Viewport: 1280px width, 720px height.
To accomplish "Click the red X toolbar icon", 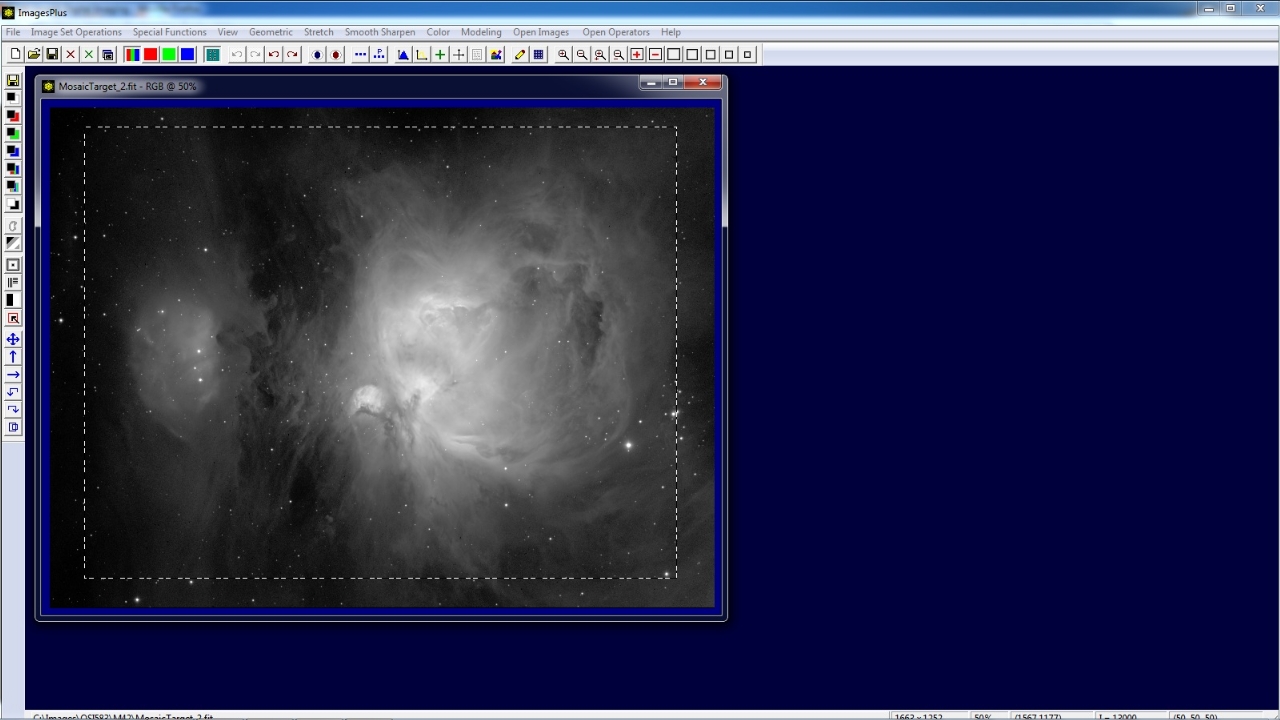I will (70, 54).
